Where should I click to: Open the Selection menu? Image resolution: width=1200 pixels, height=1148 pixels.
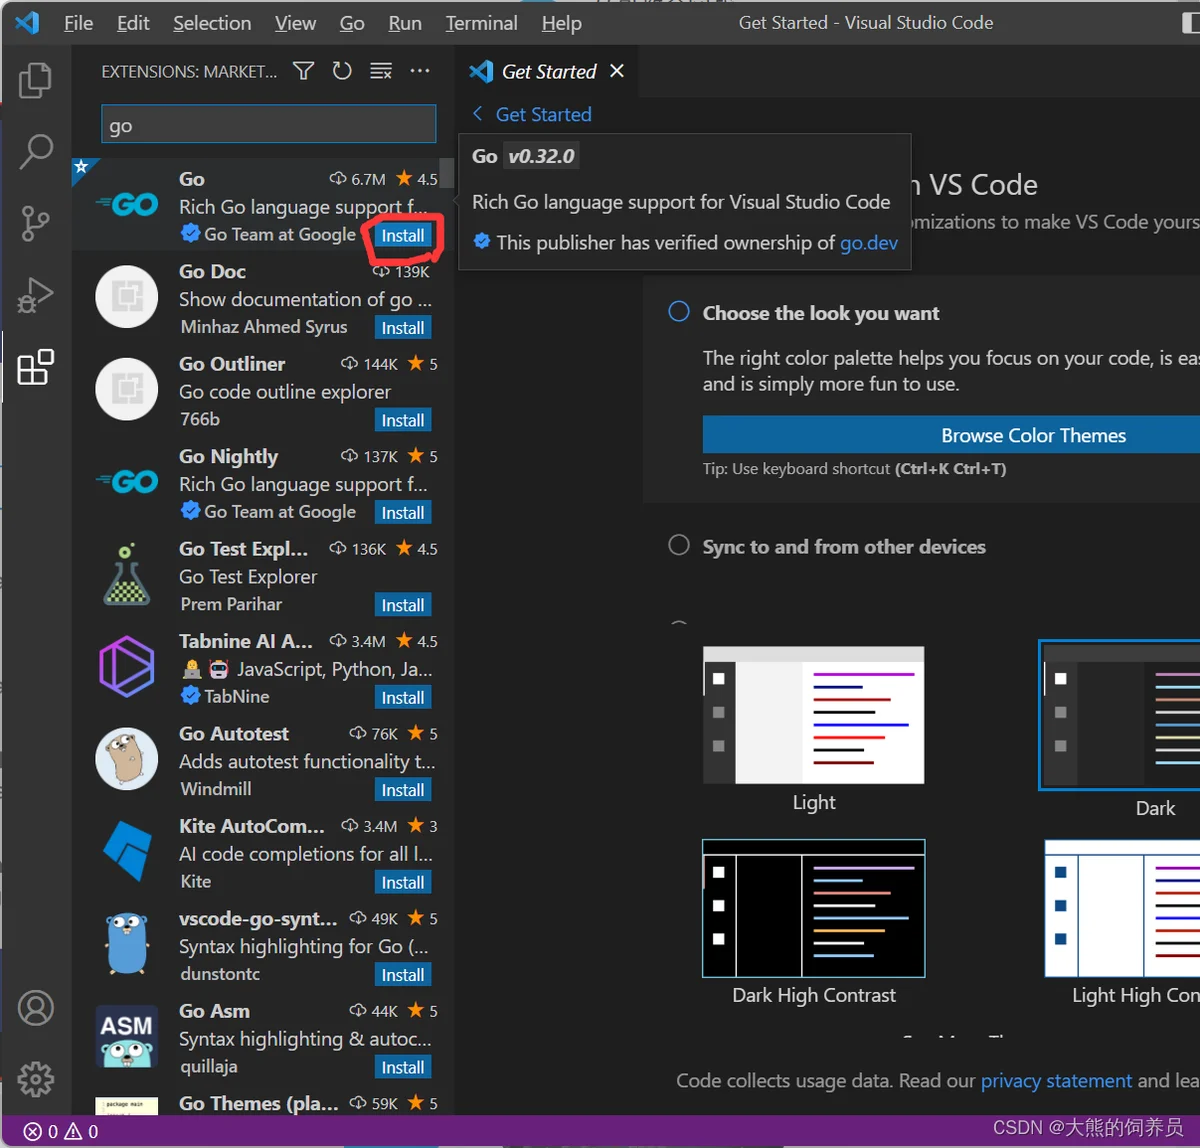click(212, 23)
